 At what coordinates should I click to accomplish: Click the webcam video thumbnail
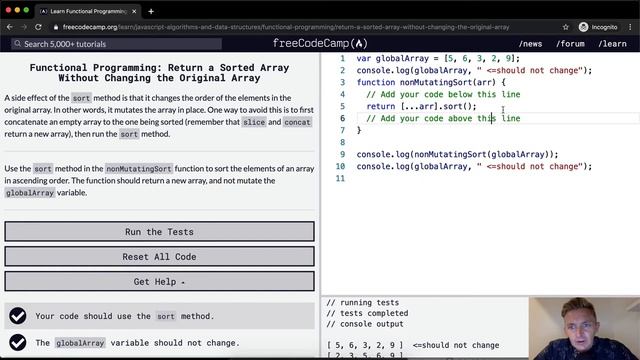coord(584,328)
